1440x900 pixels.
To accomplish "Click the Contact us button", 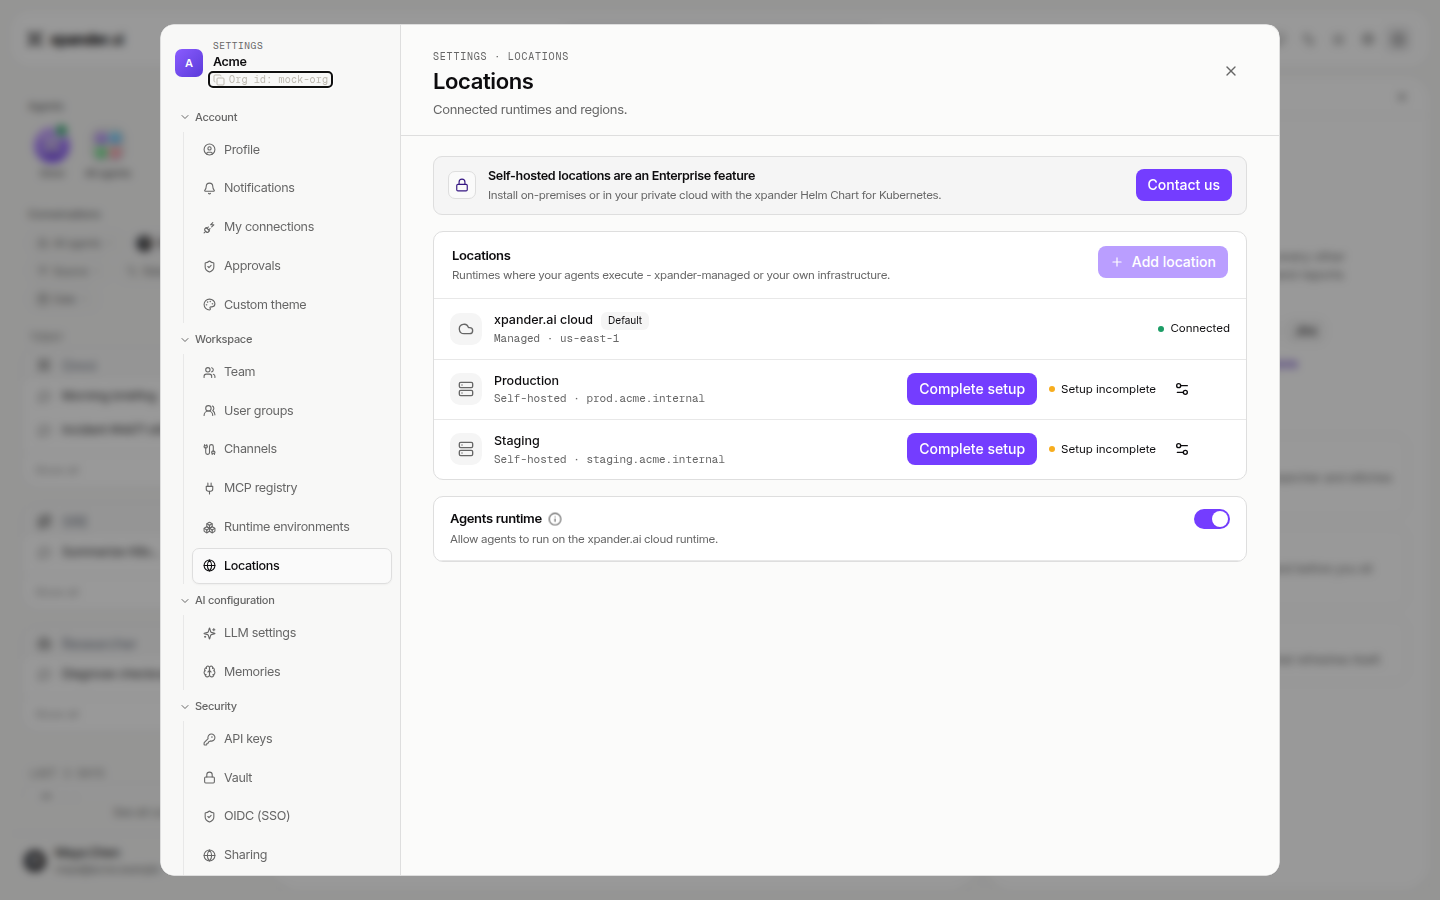I will coord(1184,185).
